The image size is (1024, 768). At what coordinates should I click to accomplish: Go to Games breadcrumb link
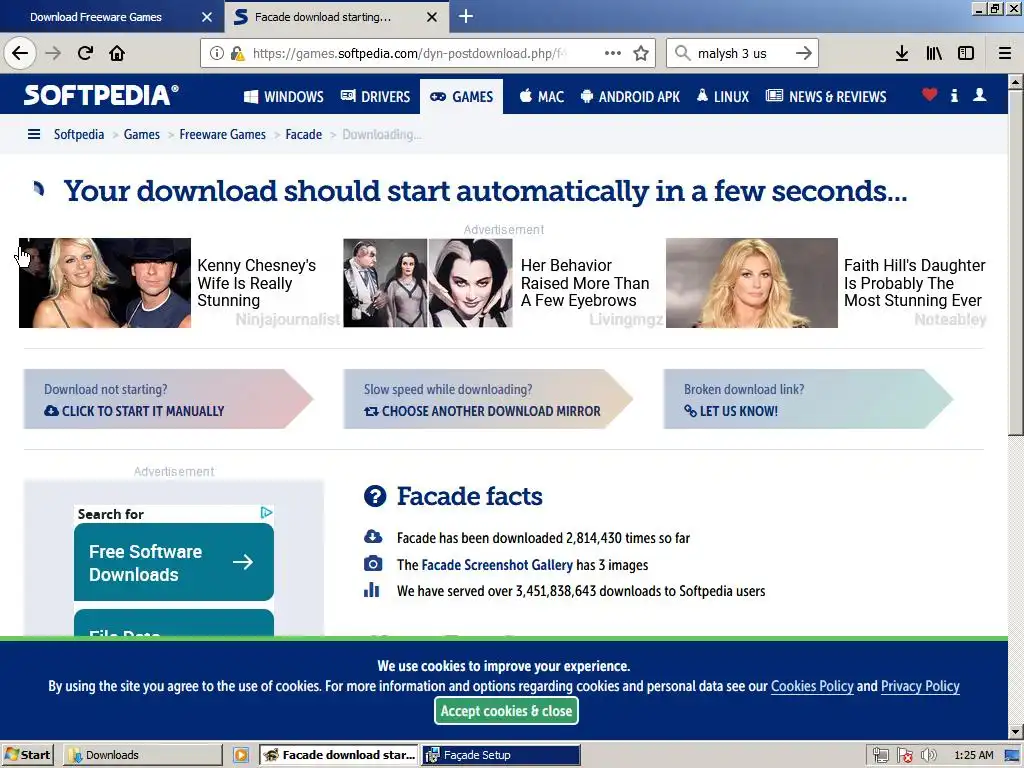(x=142, y=135)
